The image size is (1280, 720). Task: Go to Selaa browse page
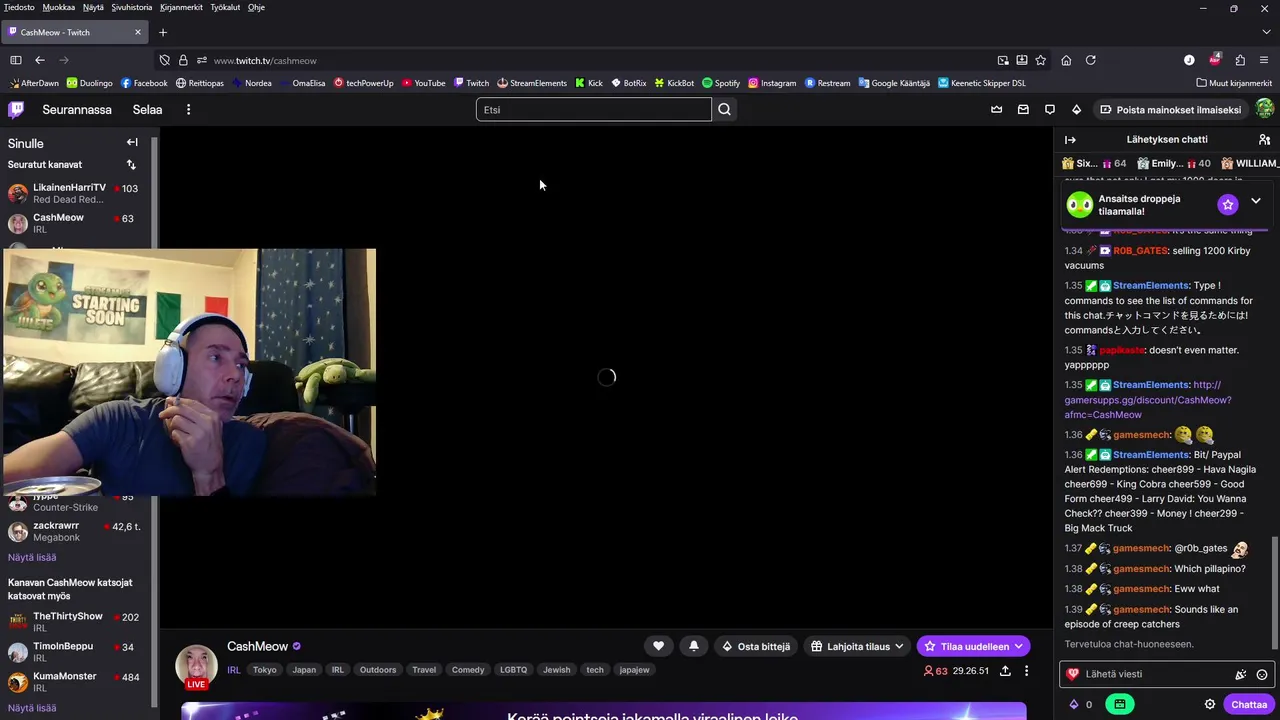pyautogui.click(x=147, y=110)
